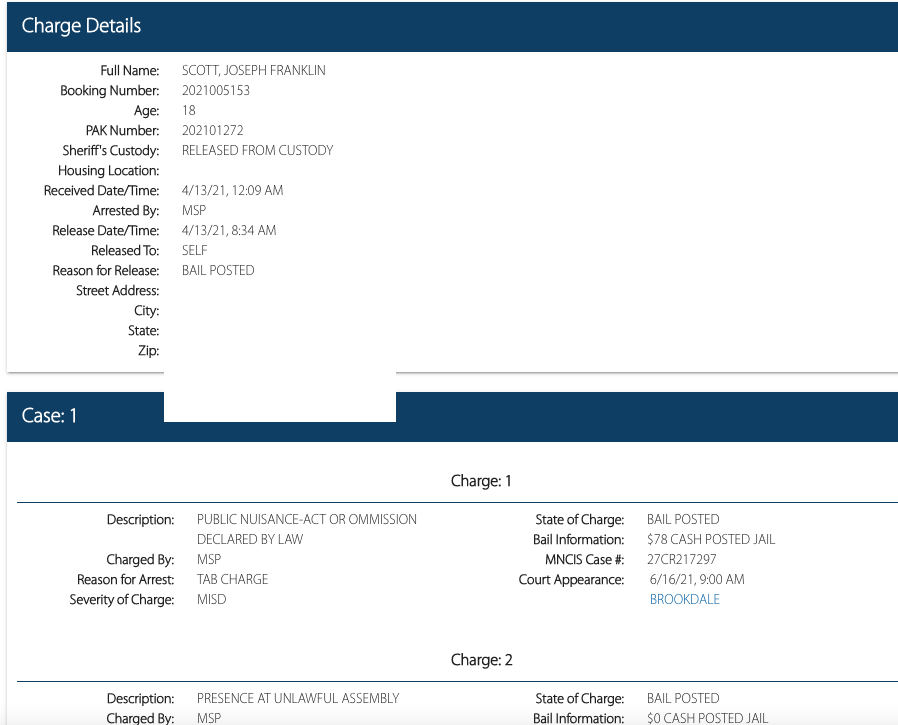Open the BROOKDALE court location link
898x725 pixels.
pyautogui.click(x=684, y=599)
